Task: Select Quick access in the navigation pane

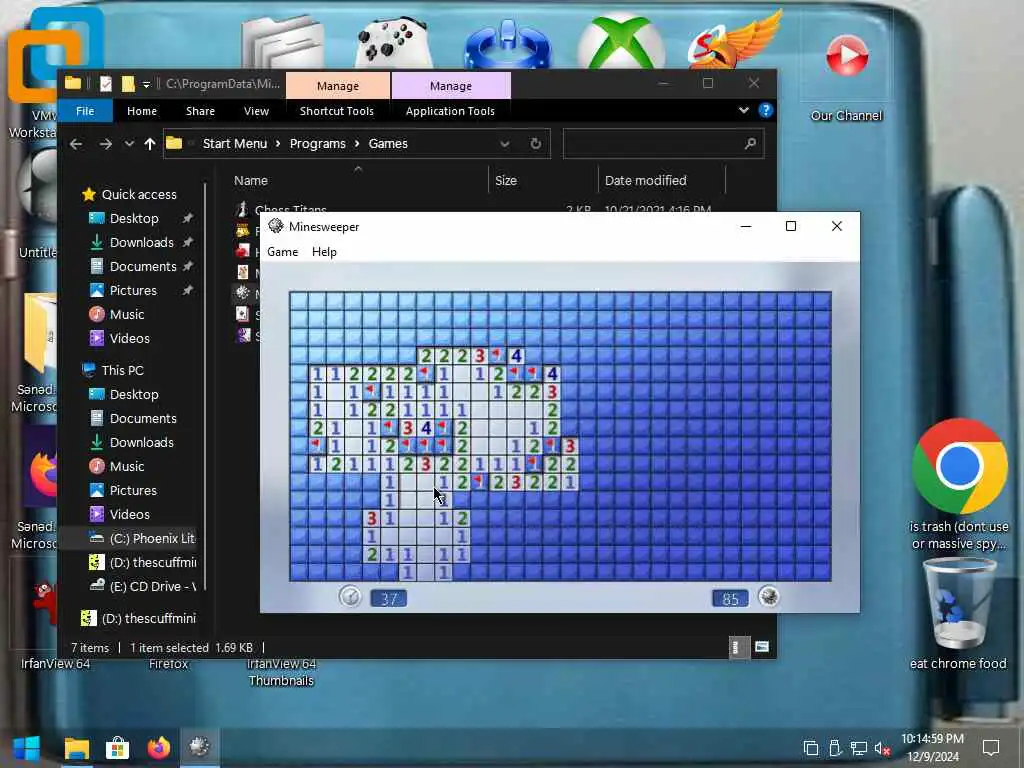Action: pos(138,195)
